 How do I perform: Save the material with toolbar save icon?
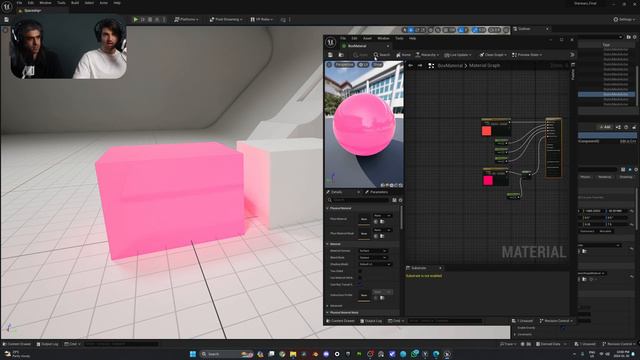click(x=330, y=55)
